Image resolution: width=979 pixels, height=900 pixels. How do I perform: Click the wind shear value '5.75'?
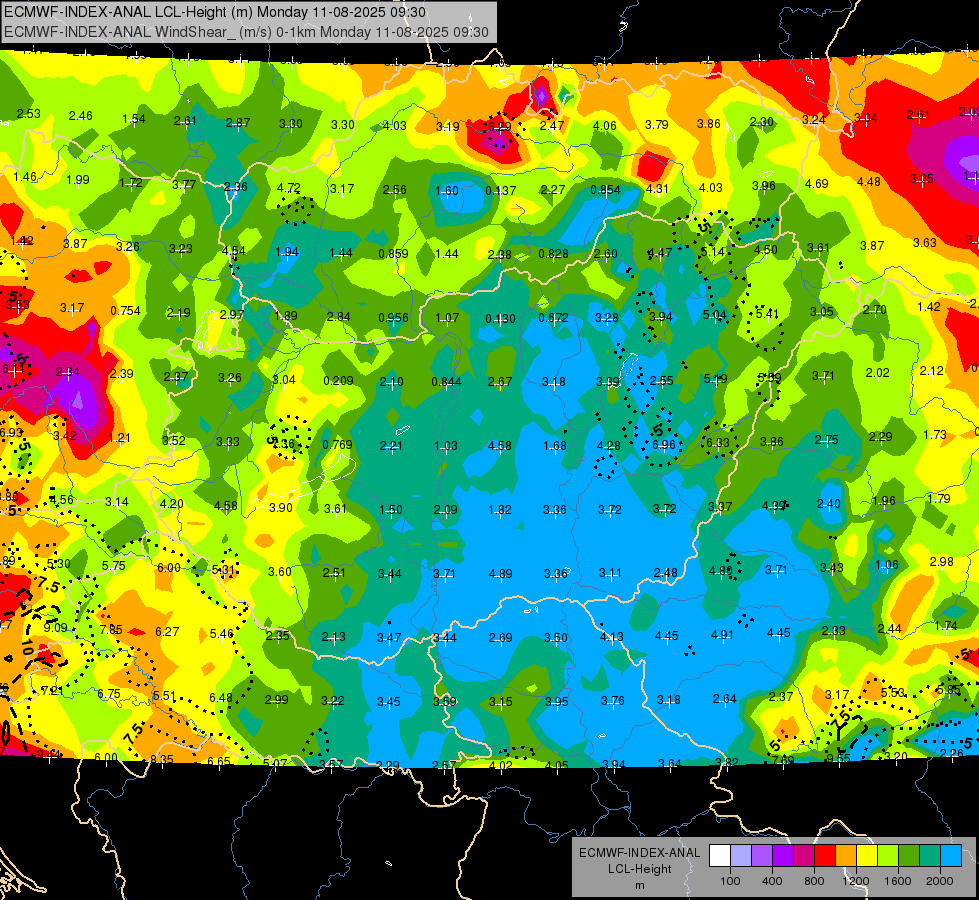[114, 565]
